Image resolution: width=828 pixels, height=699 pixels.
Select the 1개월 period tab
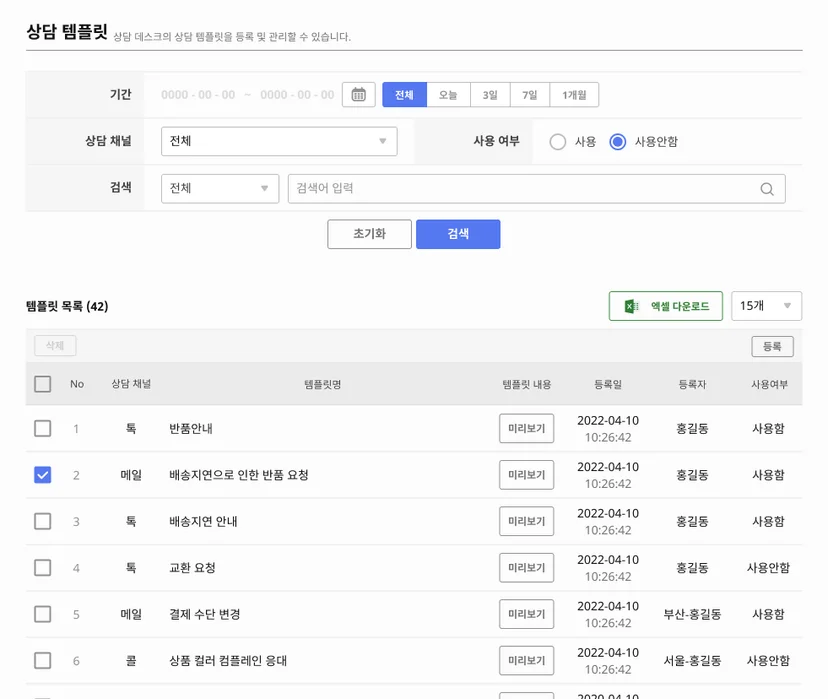click(x=574, y=95)
